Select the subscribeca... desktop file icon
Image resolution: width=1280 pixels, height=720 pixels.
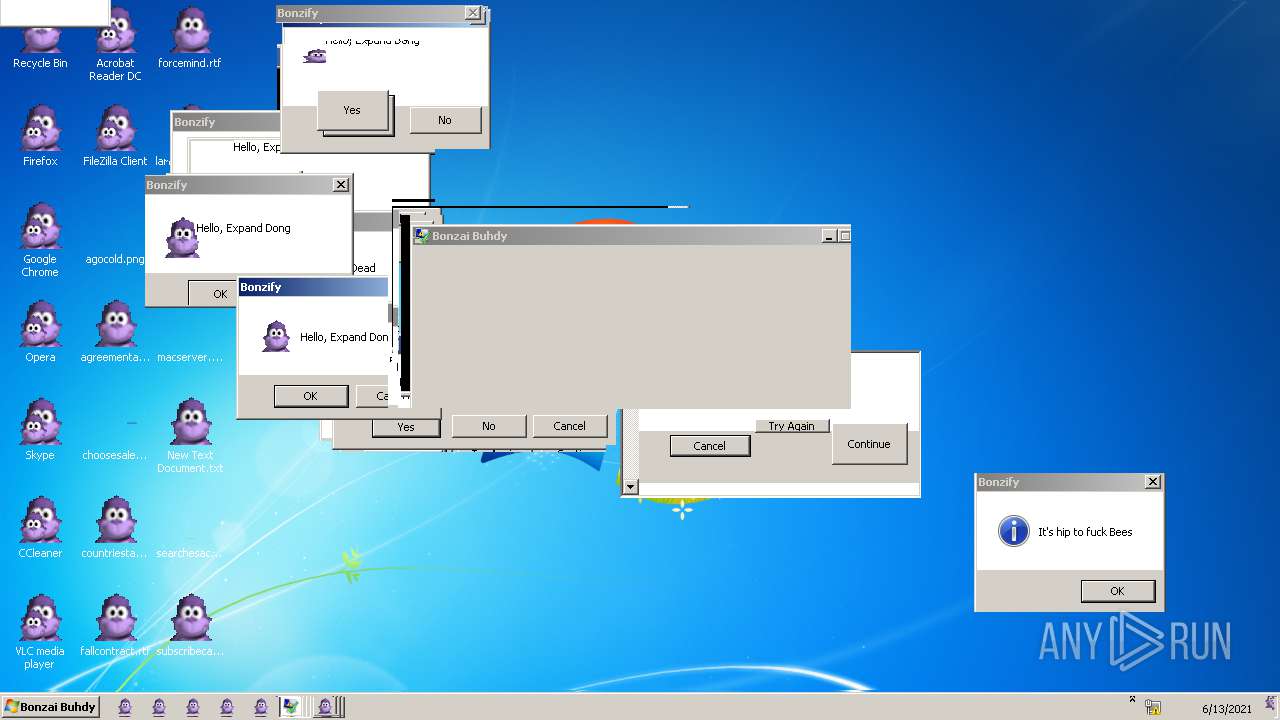(x=190, y=626)
